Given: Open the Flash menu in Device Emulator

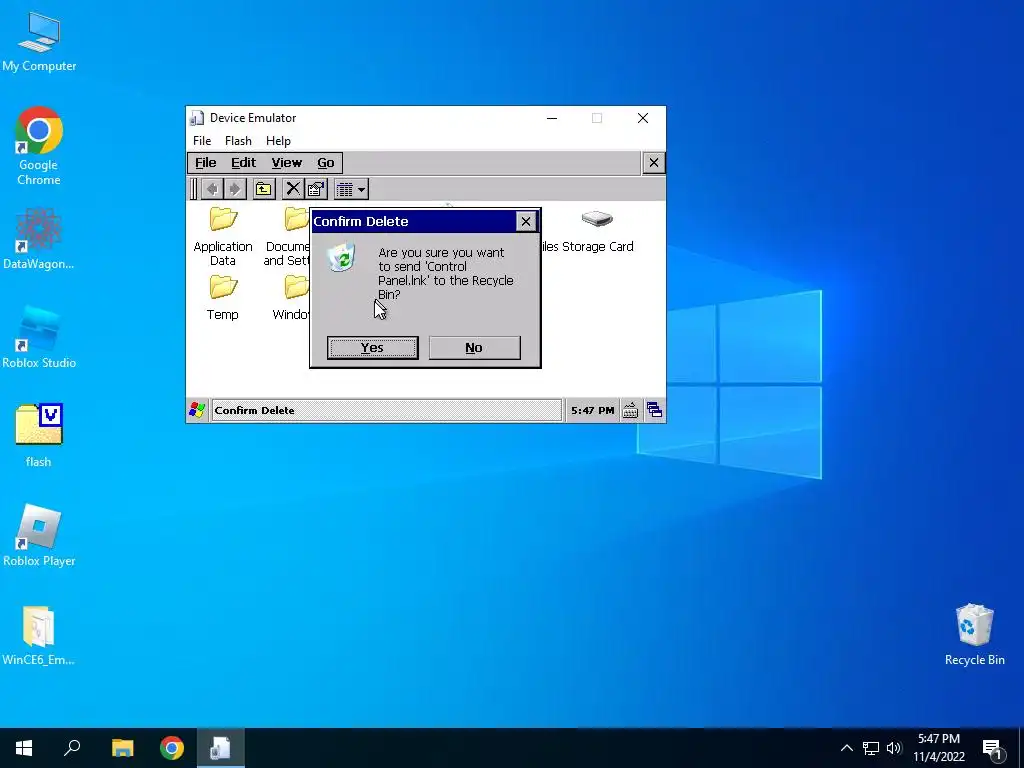Looking at the screenshot, I should (x=238, y=140).
